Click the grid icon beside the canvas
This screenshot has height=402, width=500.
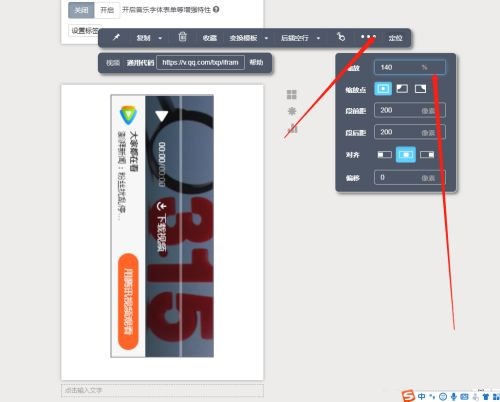292,95
